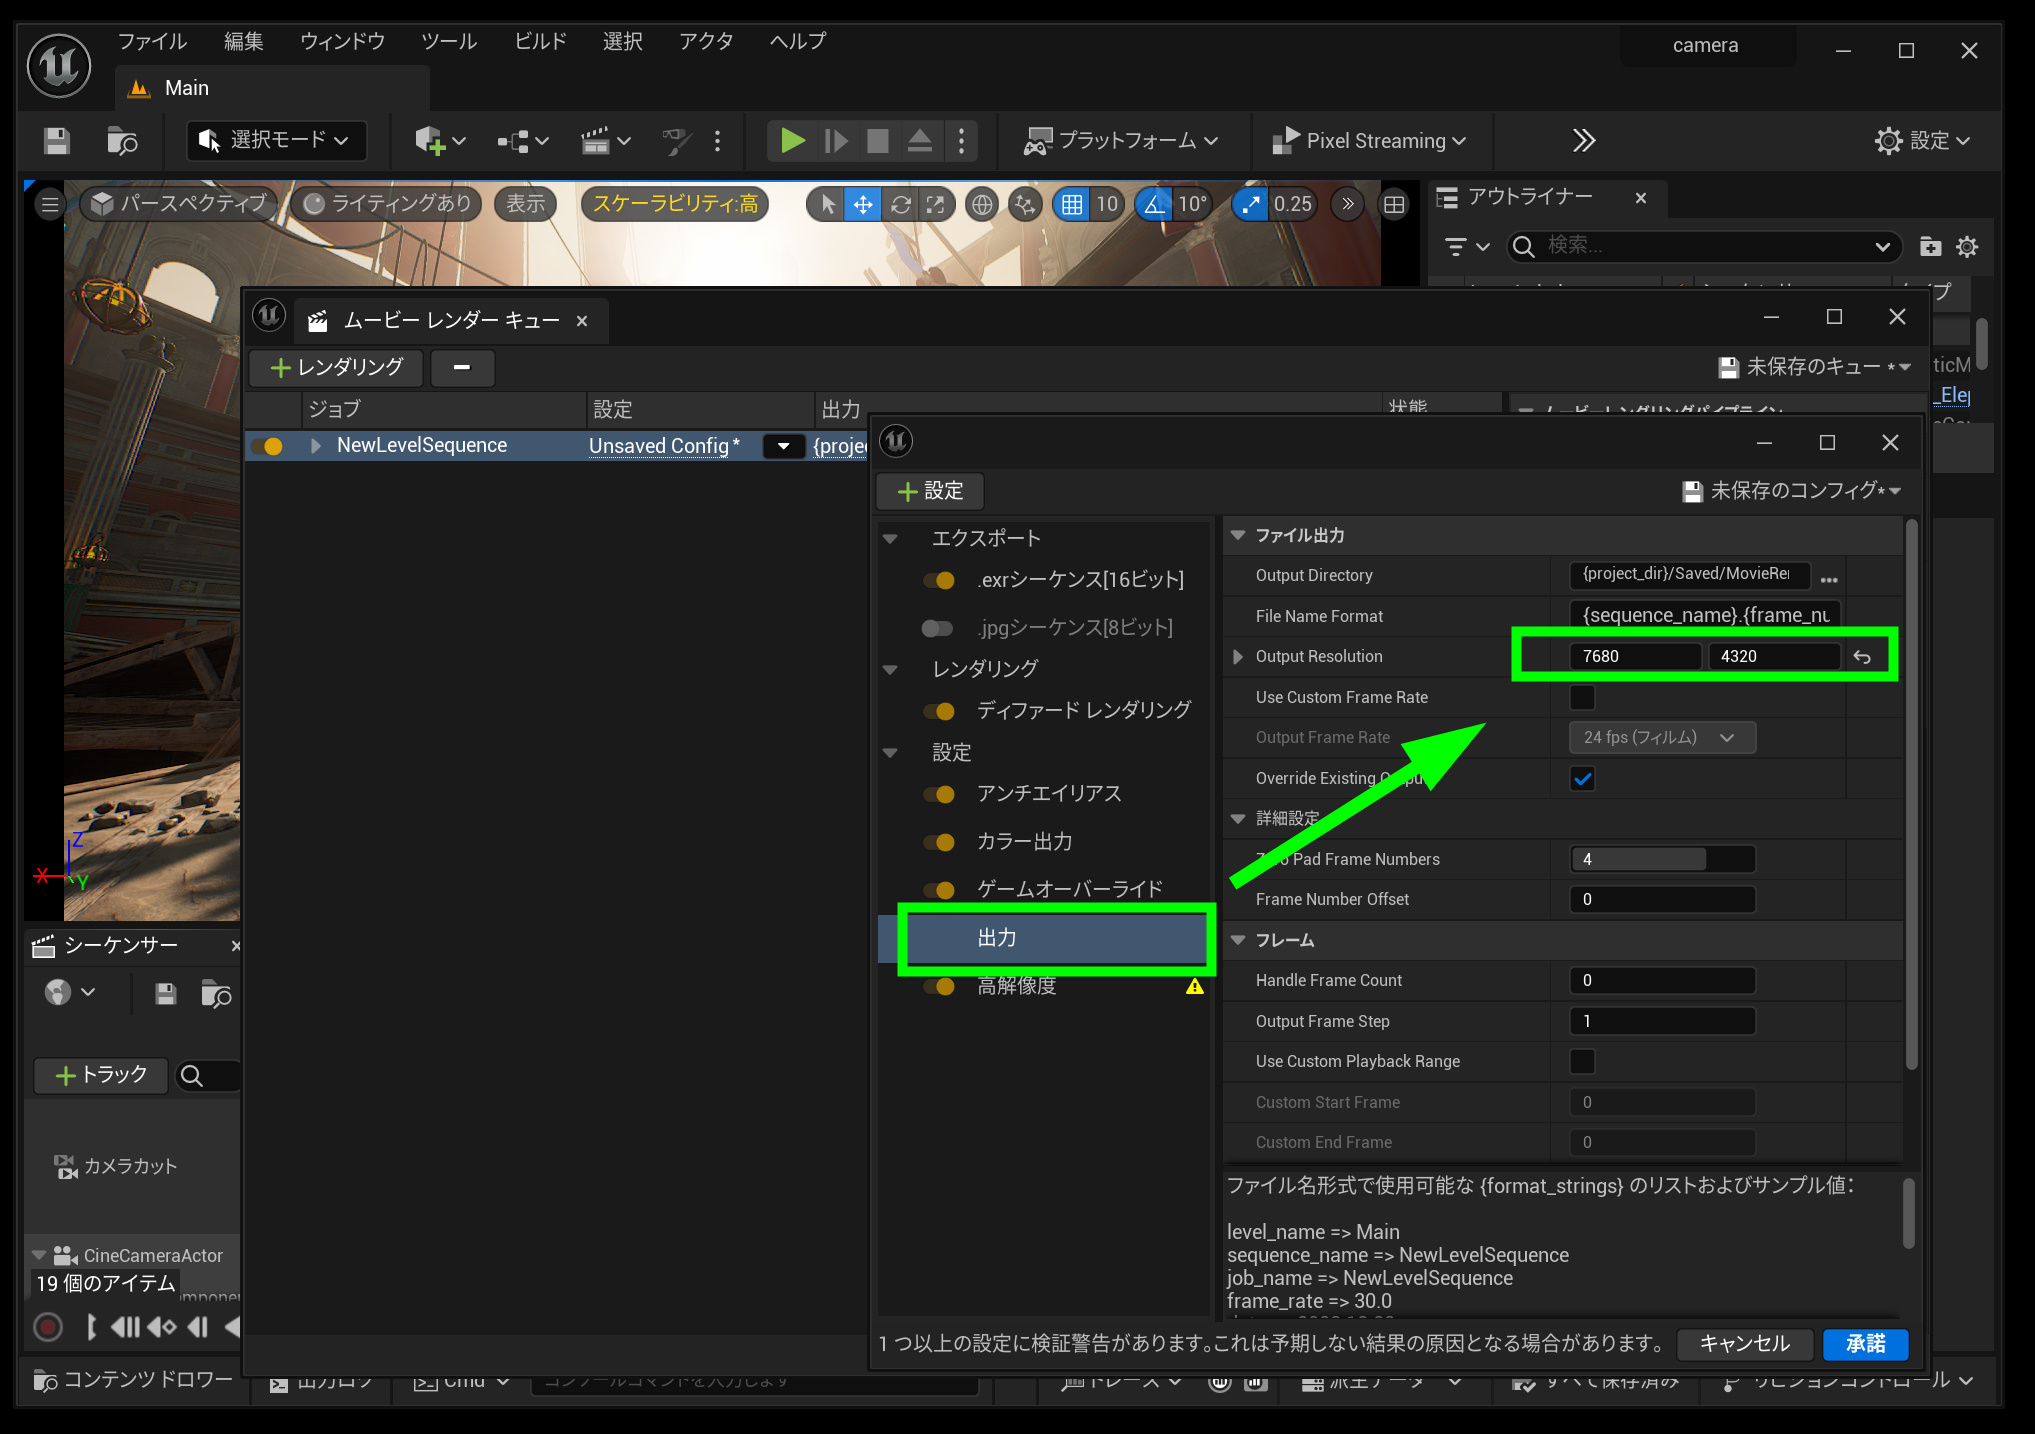This screenshot has height=1434, width=2035.
Task: Enable the .jpg sequence [8-bit] toggle
Action: point(937,628)
